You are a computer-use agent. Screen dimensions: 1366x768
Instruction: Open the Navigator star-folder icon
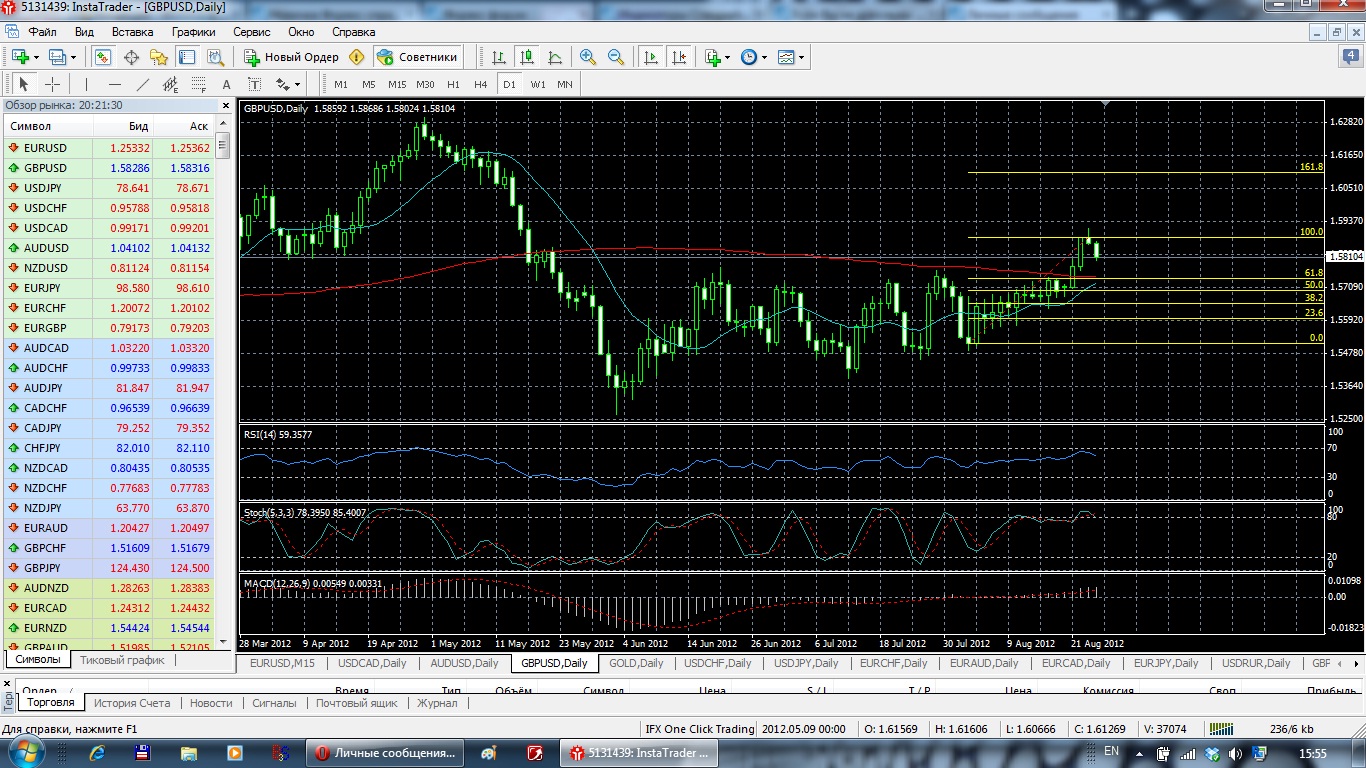(x=158, y=57)
